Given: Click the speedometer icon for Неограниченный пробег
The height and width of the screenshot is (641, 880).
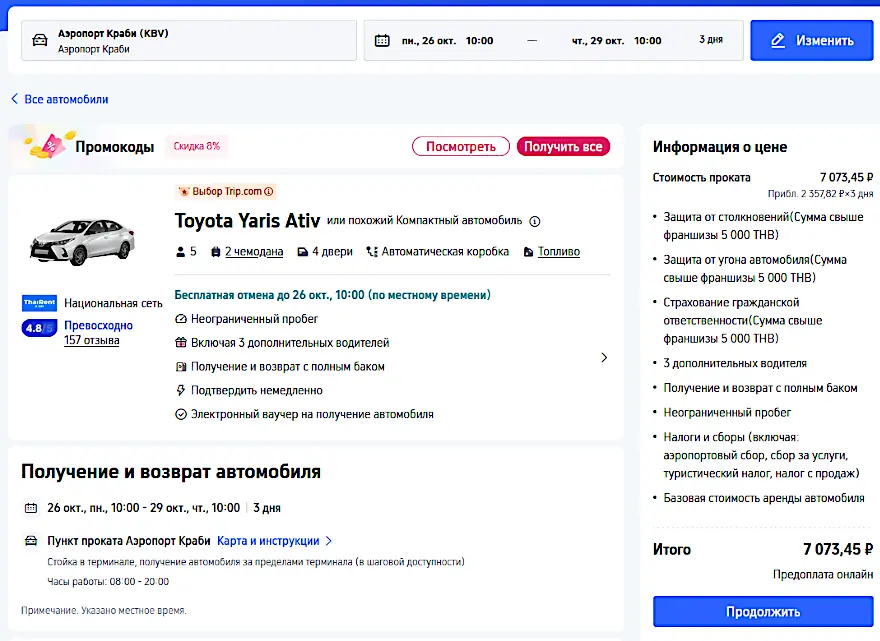Looking at the screenshot, I should (x=181, y=319).
